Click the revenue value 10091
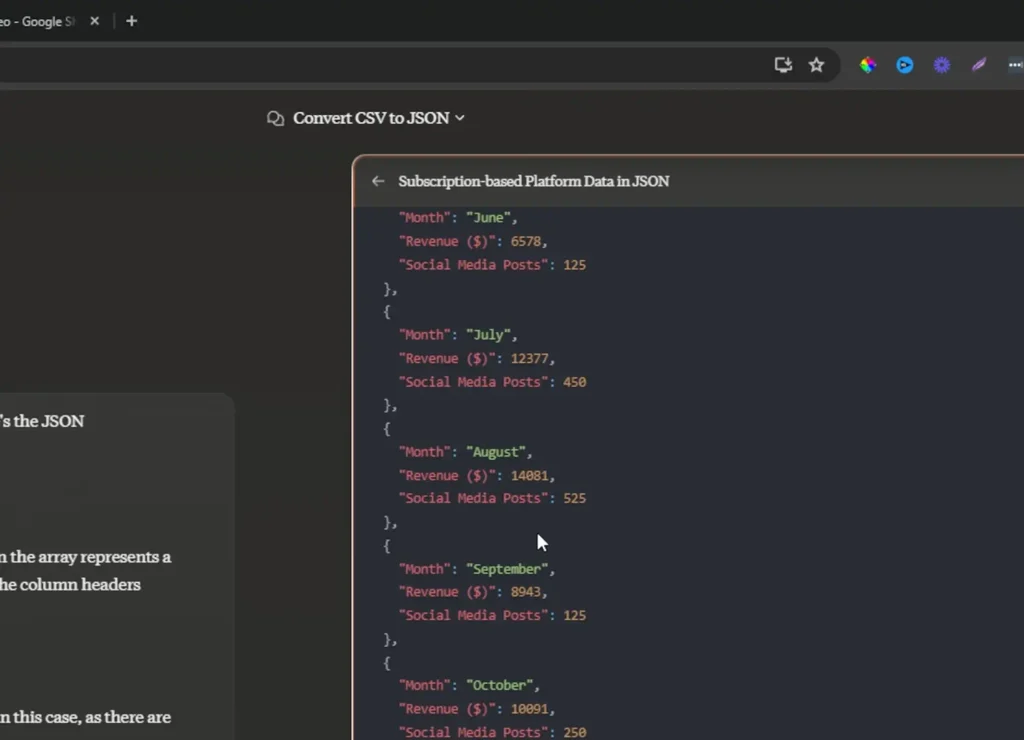 530,709
